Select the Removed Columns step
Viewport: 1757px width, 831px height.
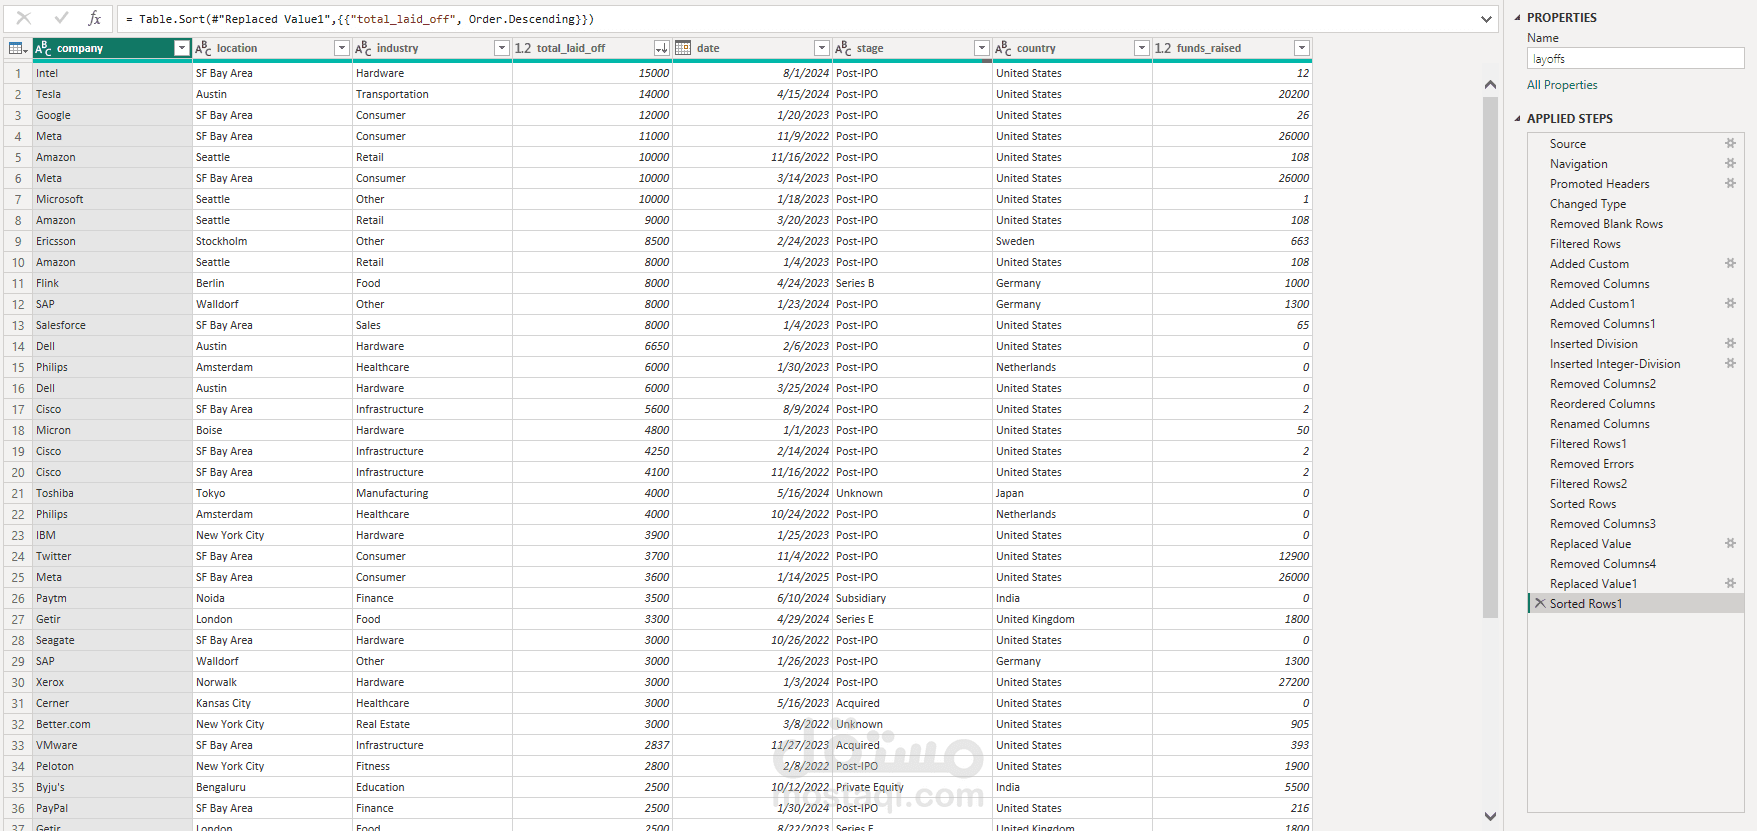pos(1599,284)
